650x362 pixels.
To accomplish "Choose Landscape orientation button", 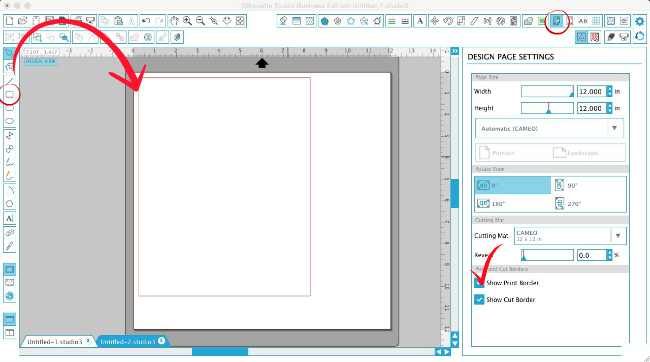I will click(576, 153).
